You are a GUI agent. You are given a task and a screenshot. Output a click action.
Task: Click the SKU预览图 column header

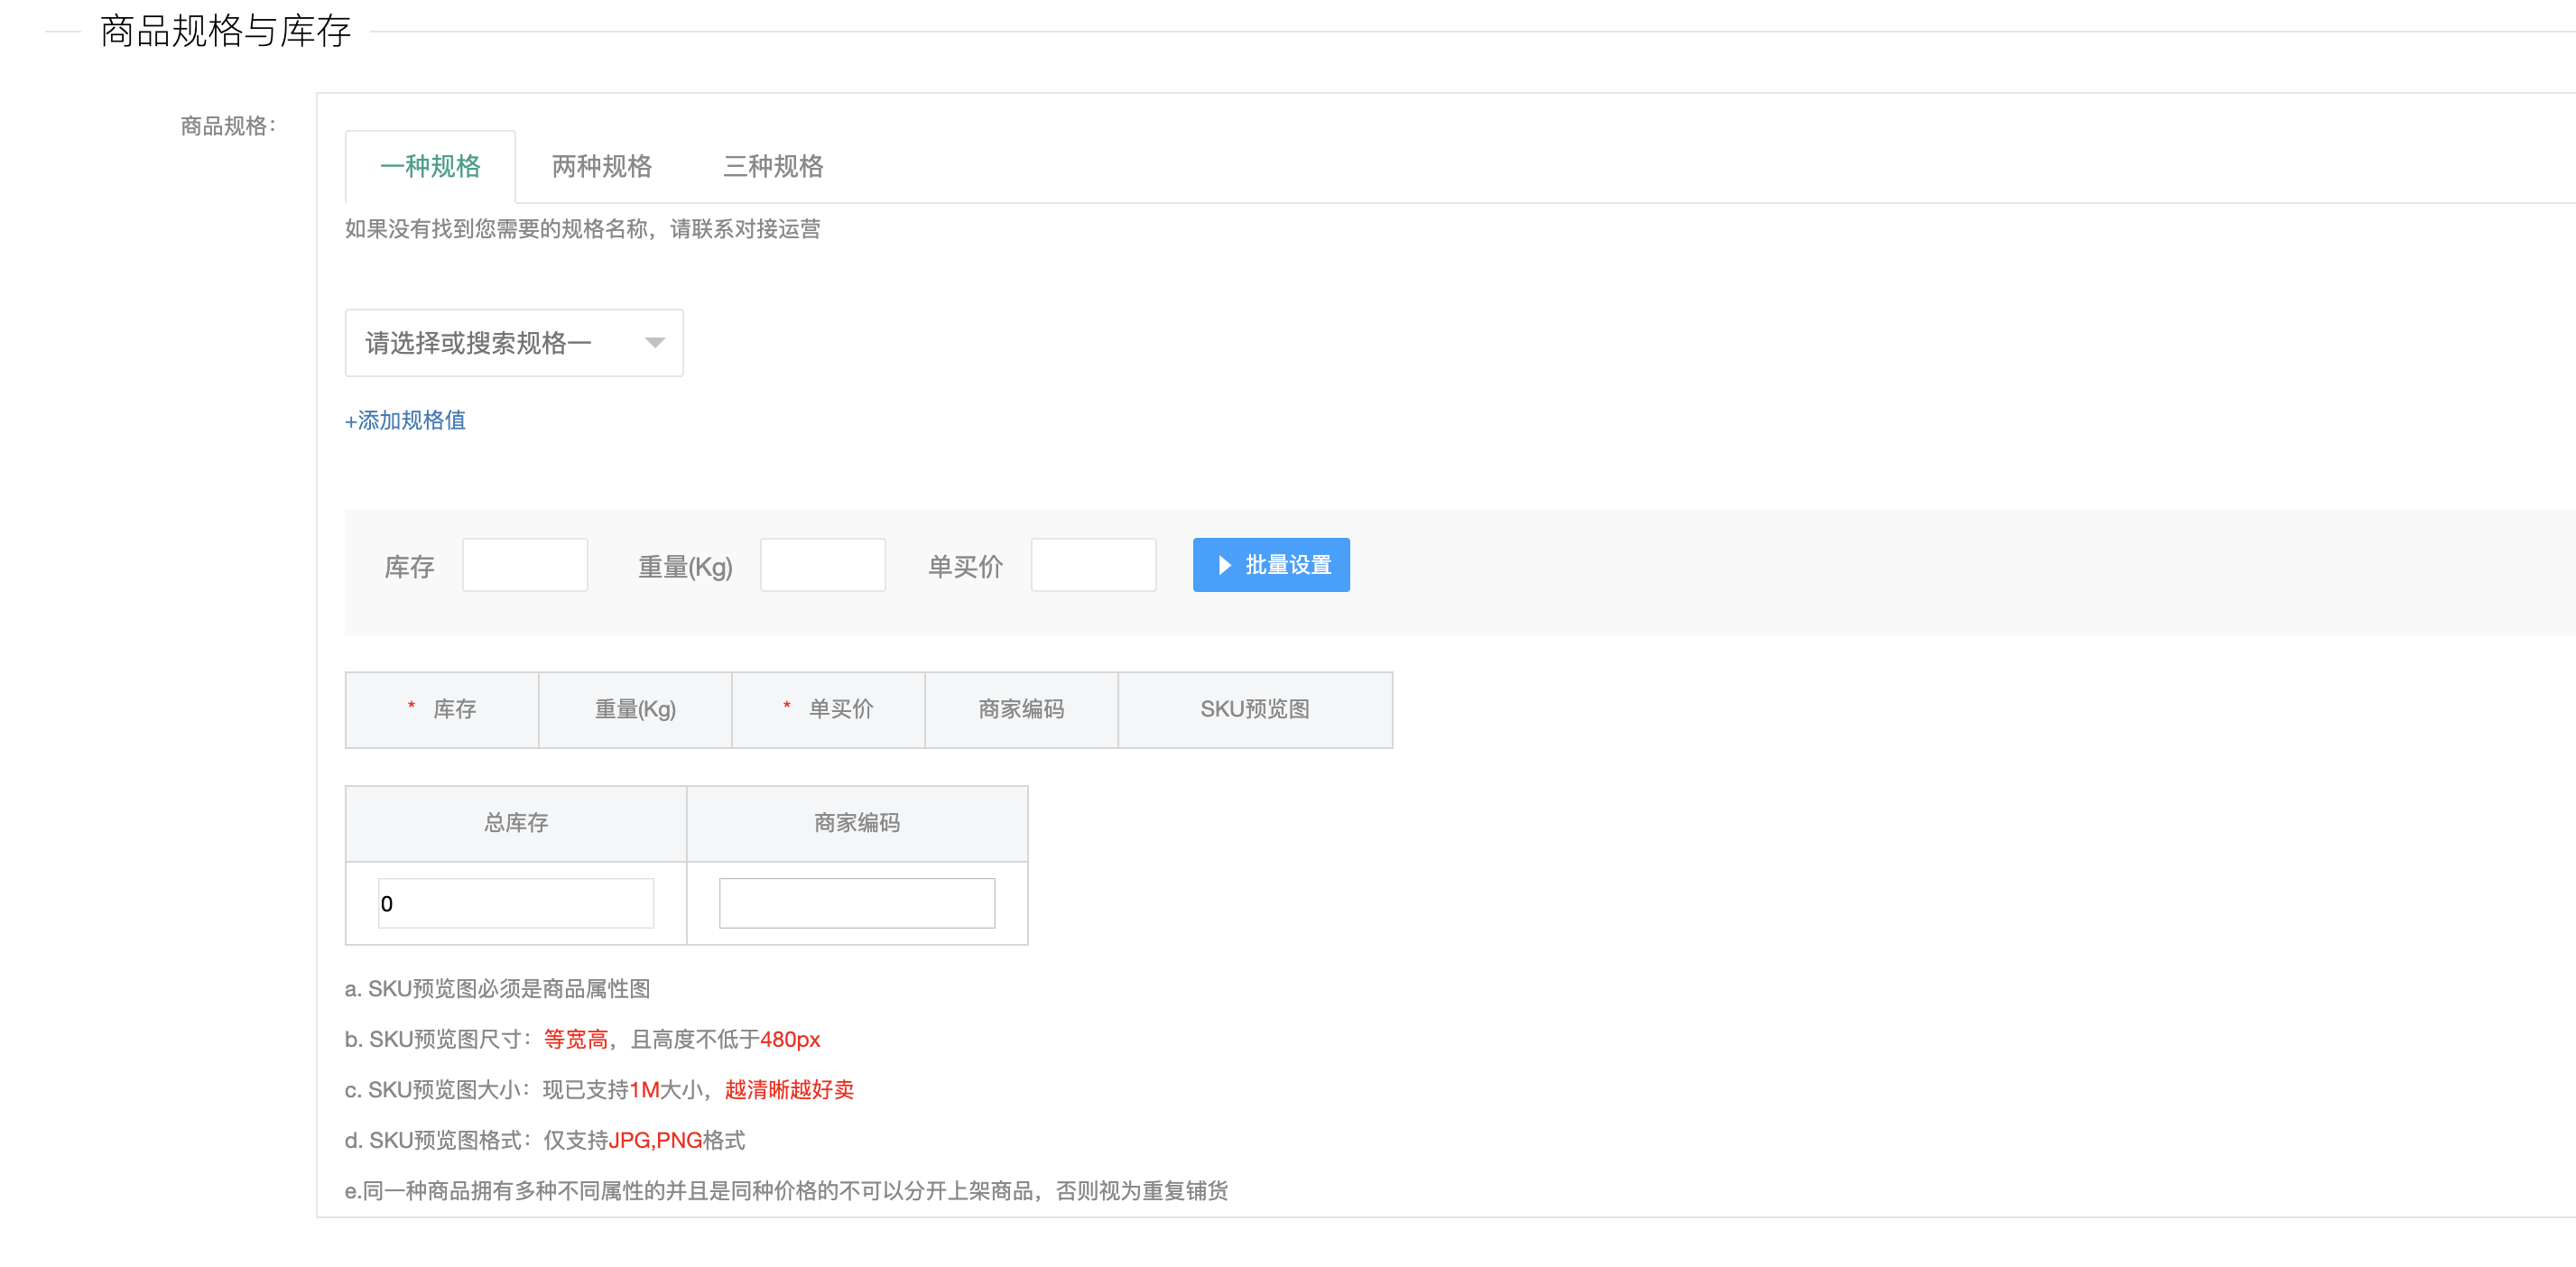click(1255, 709)
